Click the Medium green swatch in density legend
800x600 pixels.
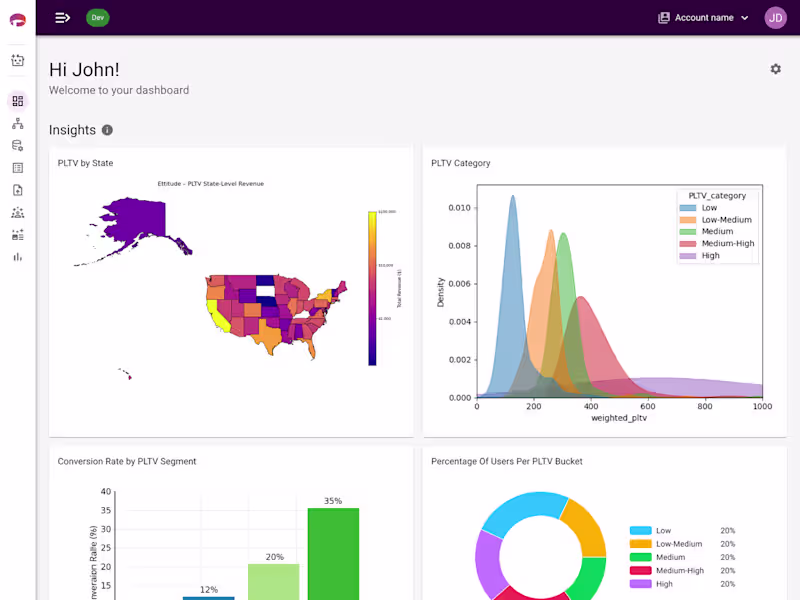click(x=688, y=232)
